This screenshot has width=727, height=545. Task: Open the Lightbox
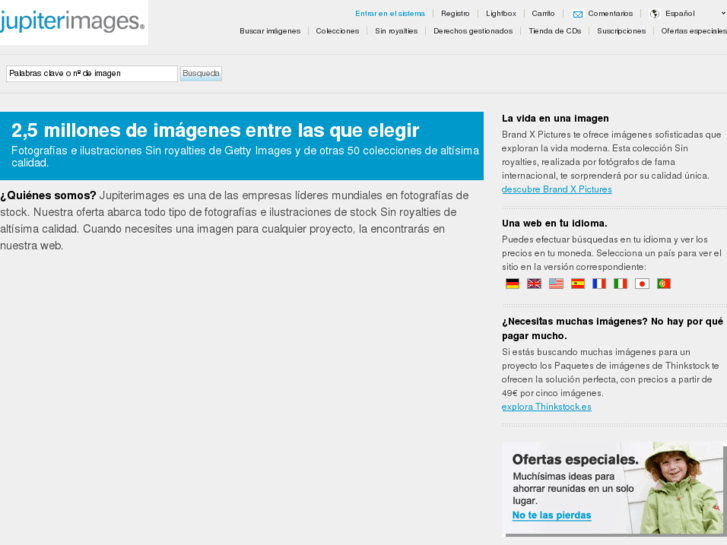(501, 13)
